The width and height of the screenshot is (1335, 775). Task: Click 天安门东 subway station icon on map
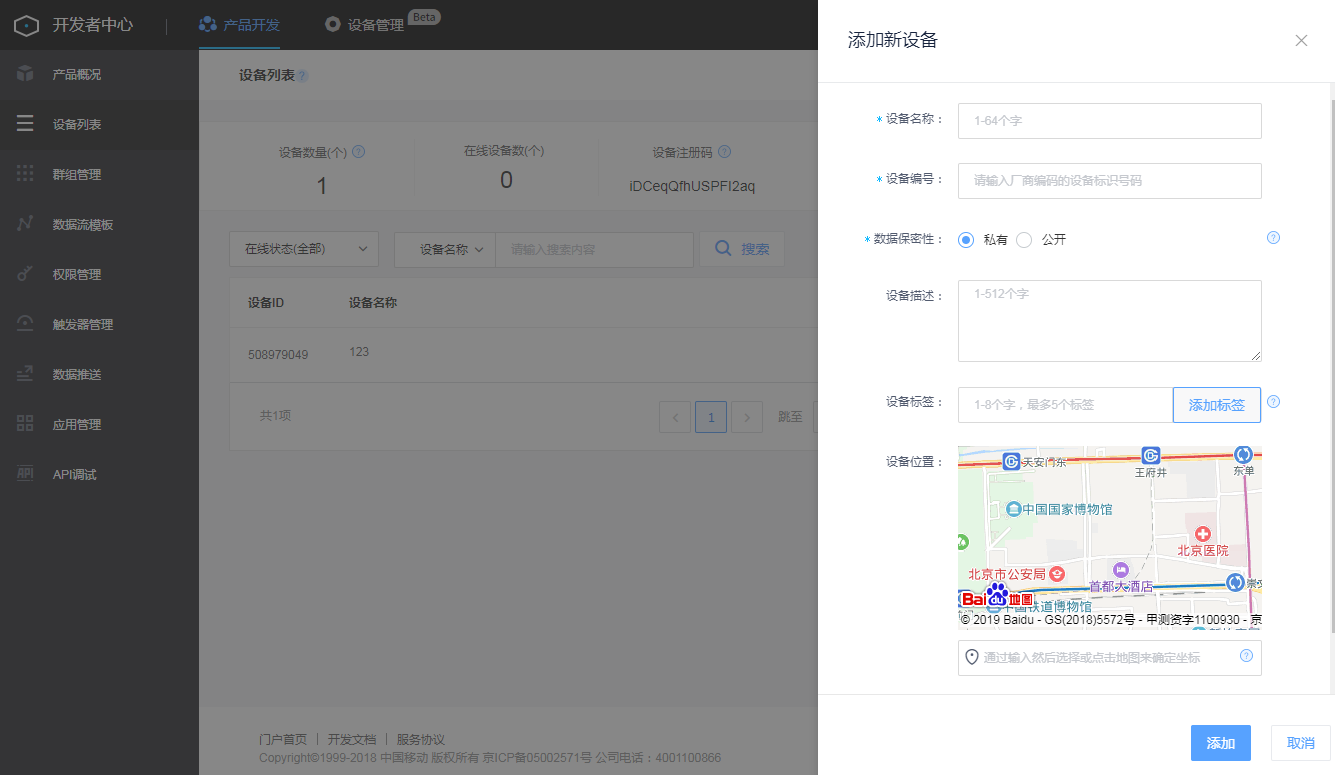click(x=1011, y=461)
